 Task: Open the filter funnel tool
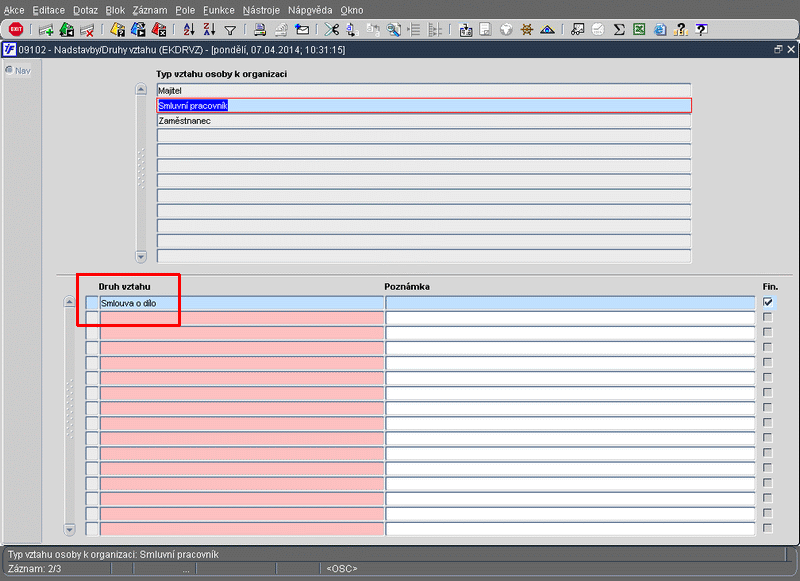click(x=230, y=31)
